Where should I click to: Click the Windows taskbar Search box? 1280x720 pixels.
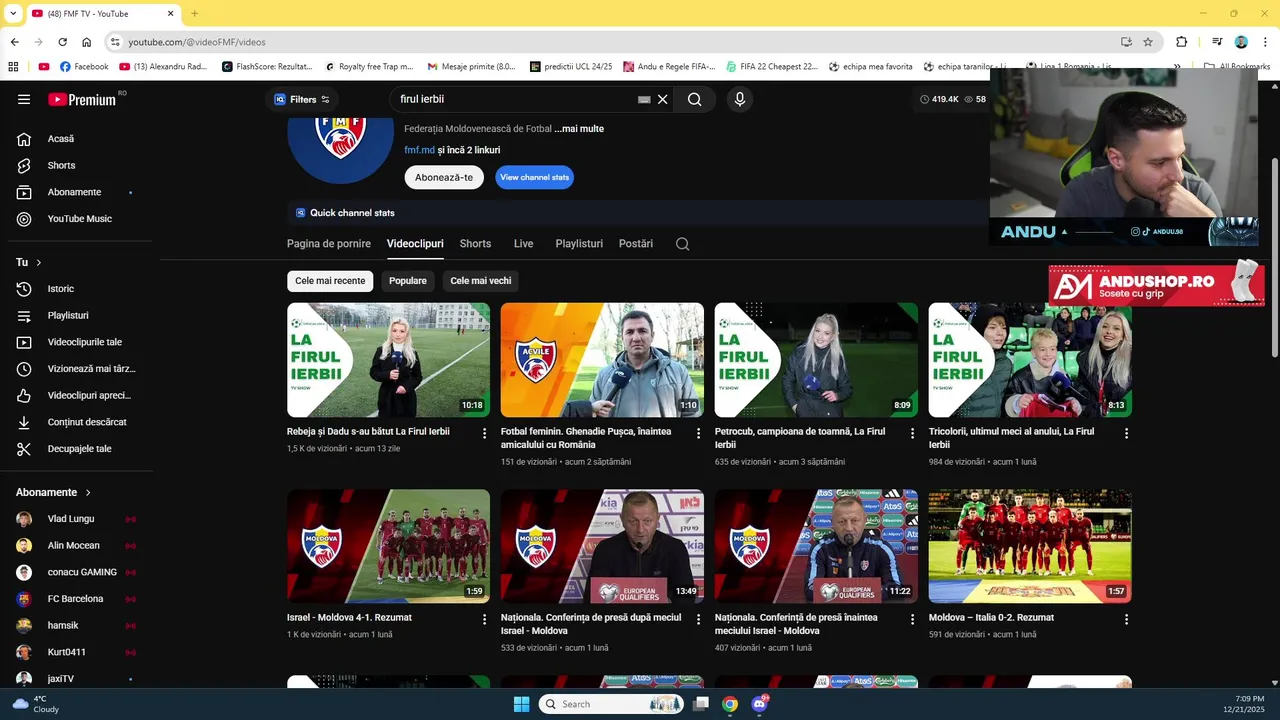pyautogui.click(x=612, y=704)
